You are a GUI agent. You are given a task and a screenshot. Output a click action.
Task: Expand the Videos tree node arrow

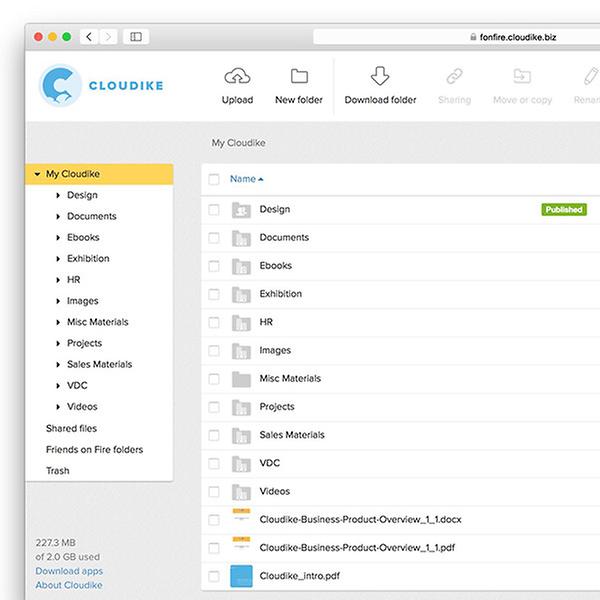point(58,407)
